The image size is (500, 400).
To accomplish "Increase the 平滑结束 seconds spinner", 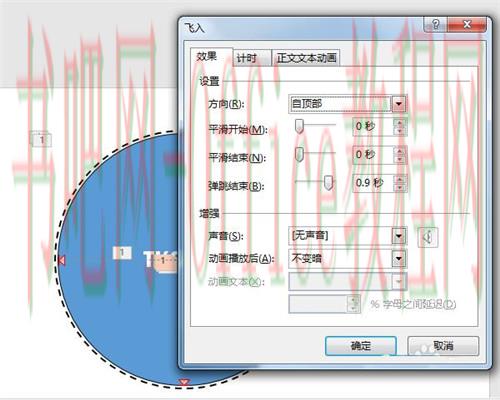I will [400, 151].
